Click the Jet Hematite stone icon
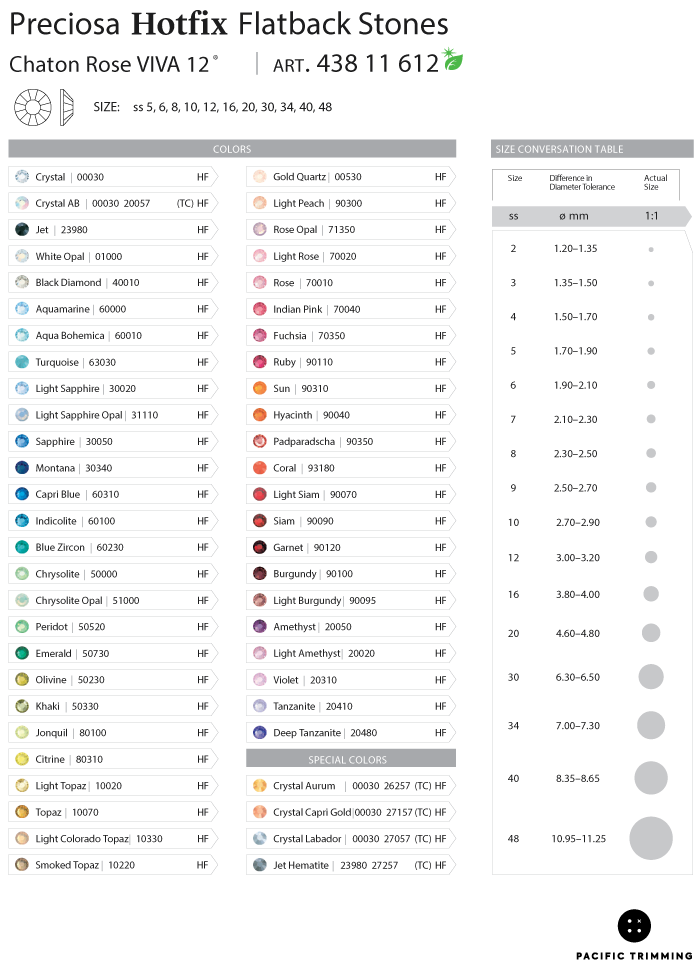700x972 pixels. click(260, 865)
